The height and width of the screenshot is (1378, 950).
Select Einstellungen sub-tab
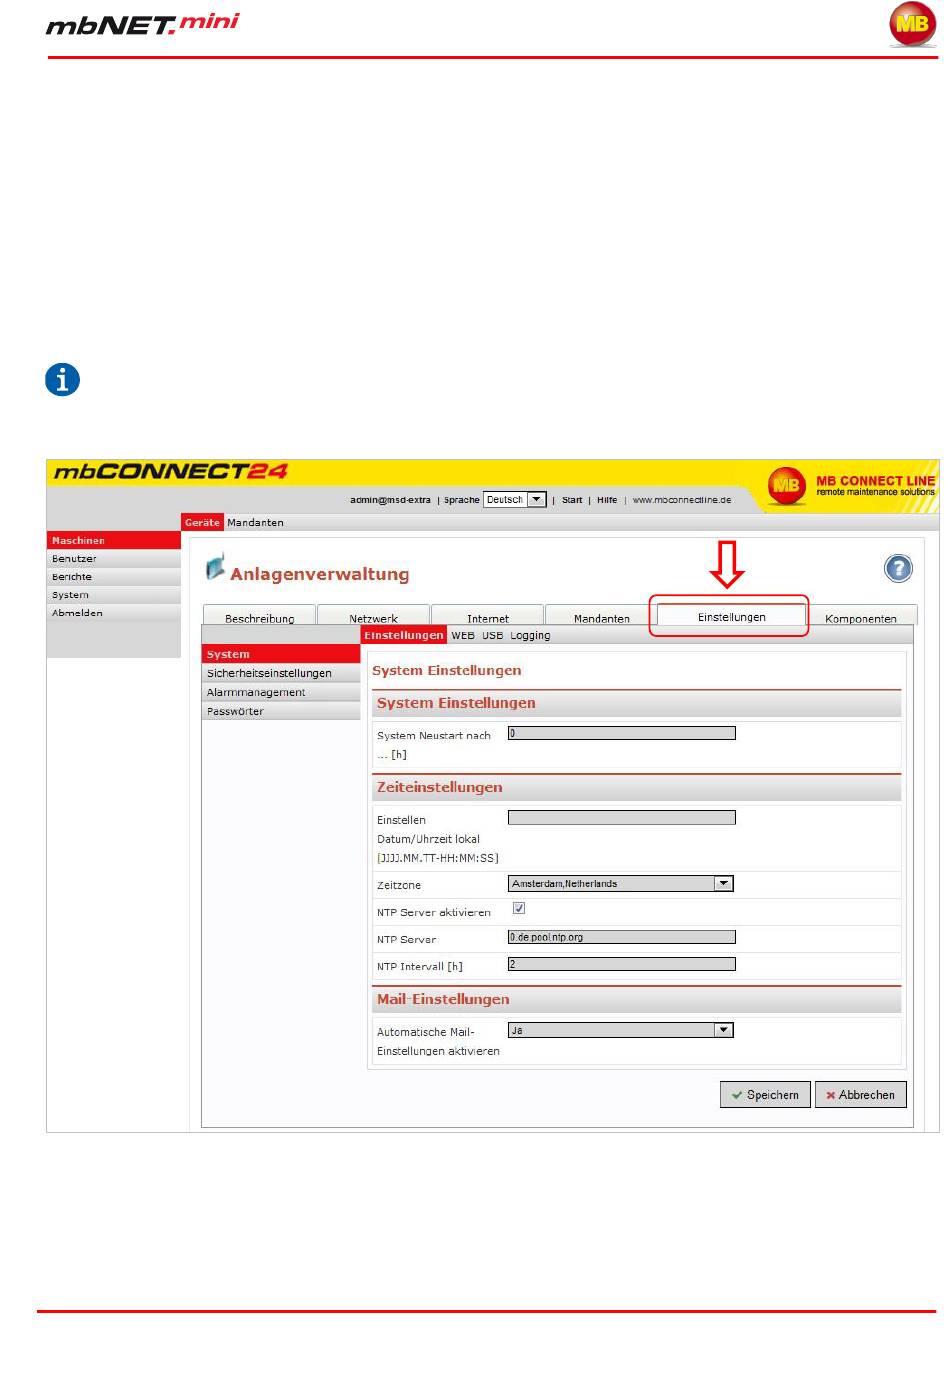pyautogui.click(x=404, y=635)
